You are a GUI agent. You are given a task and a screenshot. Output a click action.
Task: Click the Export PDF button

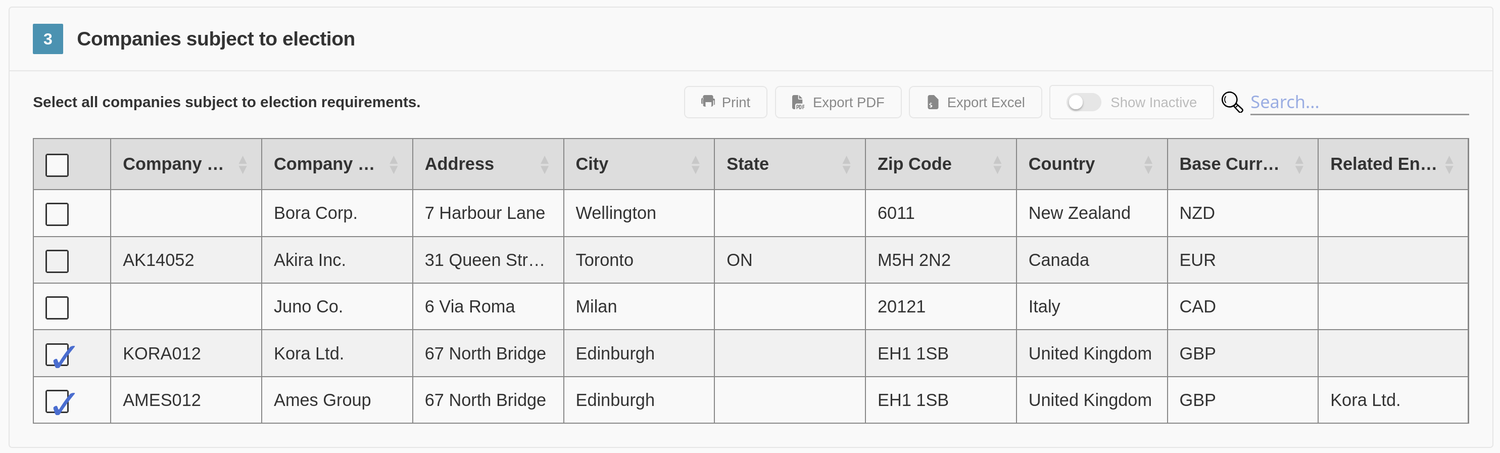click(x=838, y=102)
